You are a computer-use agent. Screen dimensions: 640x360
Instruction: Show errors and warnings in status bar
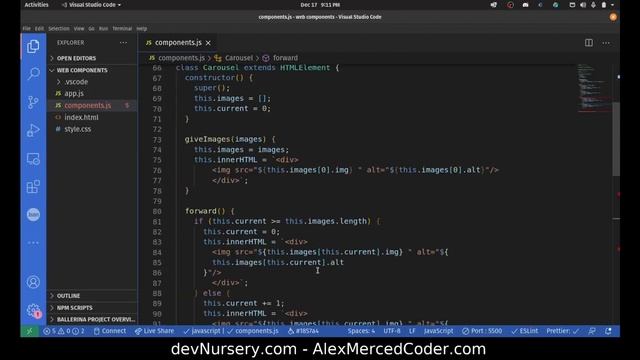[x=64, y=331]
